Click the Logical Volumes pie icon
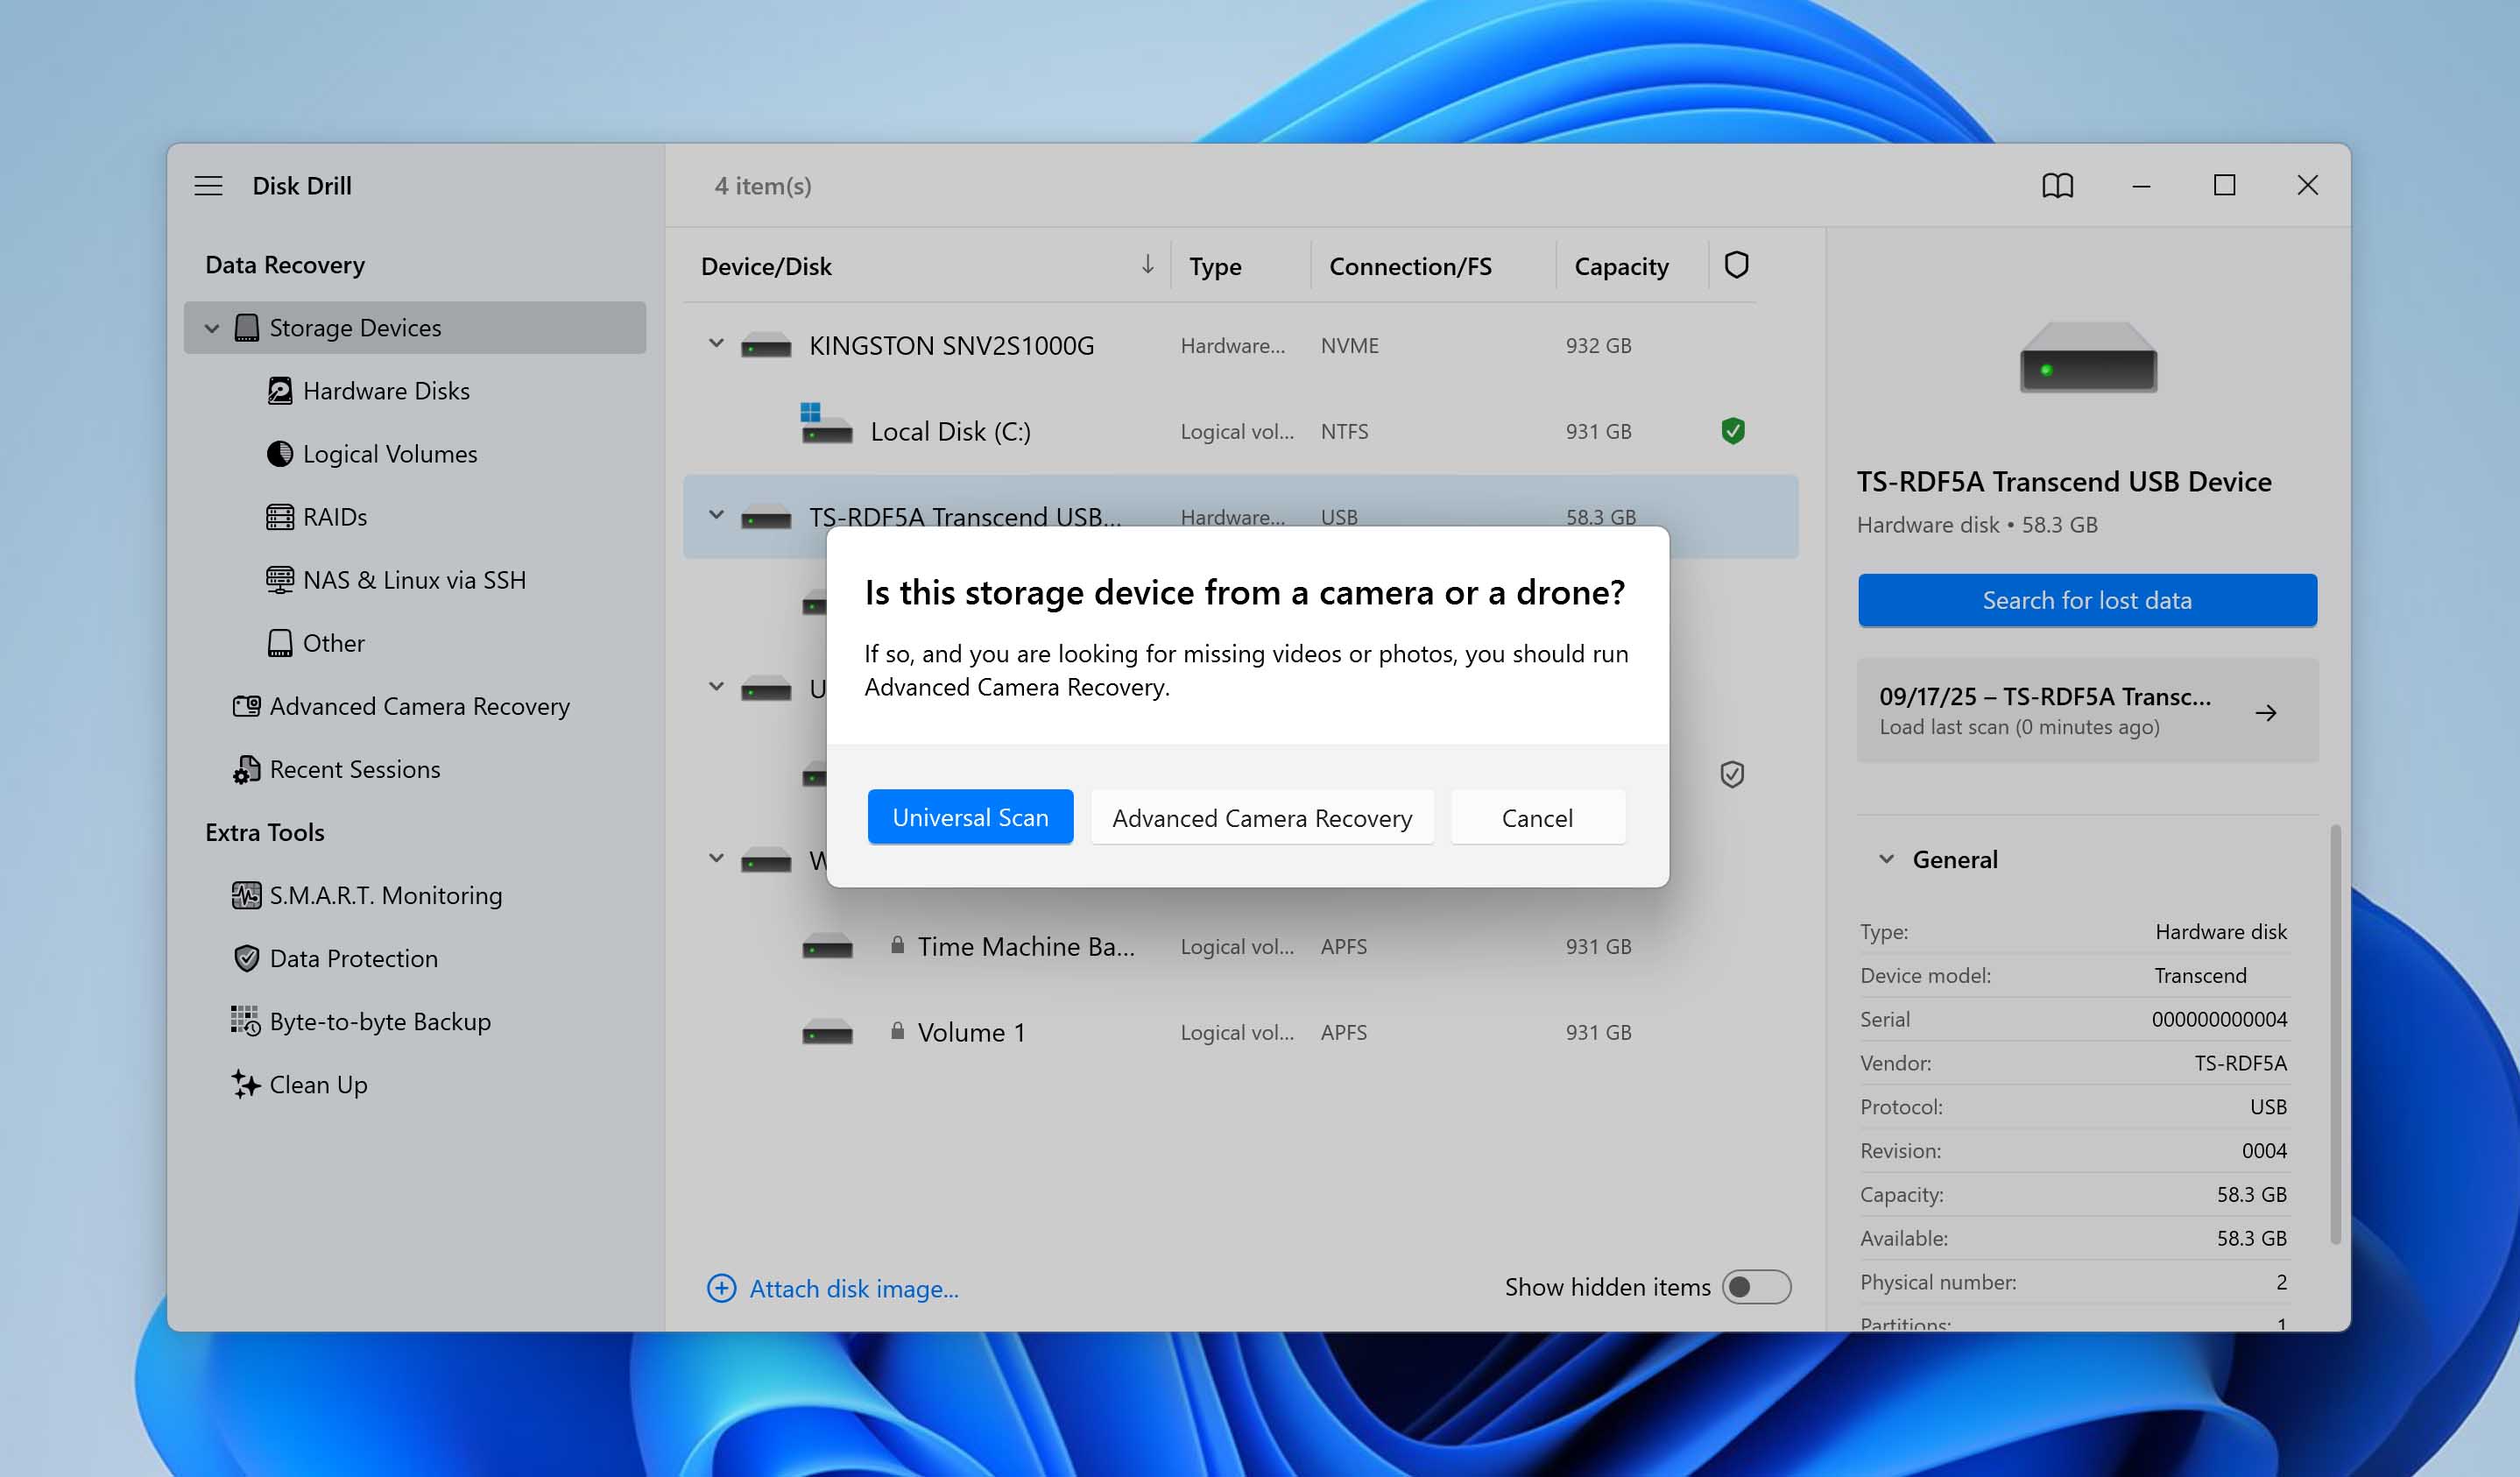 pyautogui.click(x=280, y=453)
